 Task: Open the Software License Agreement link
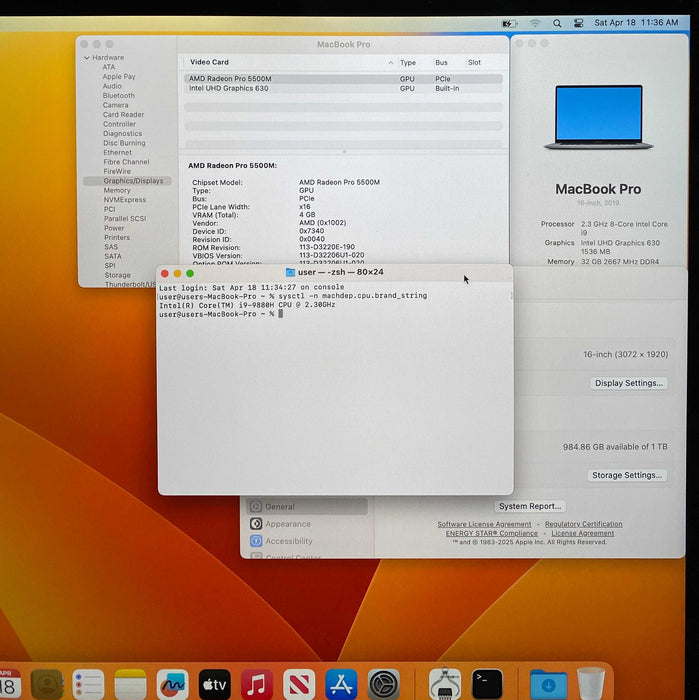click(x=484, y=524)
